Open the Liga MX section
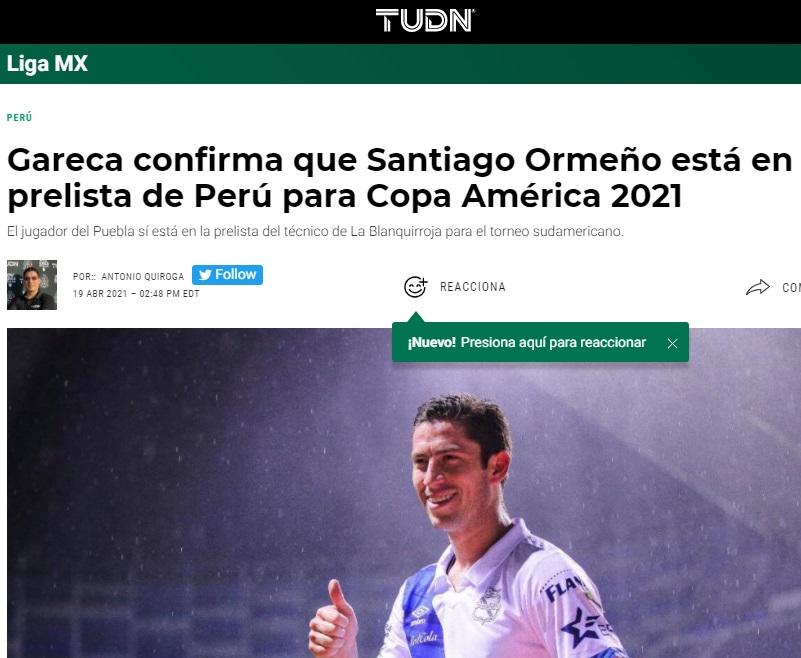Image resolution: width=801 pixels, height=658 pixels. [47, 64]
